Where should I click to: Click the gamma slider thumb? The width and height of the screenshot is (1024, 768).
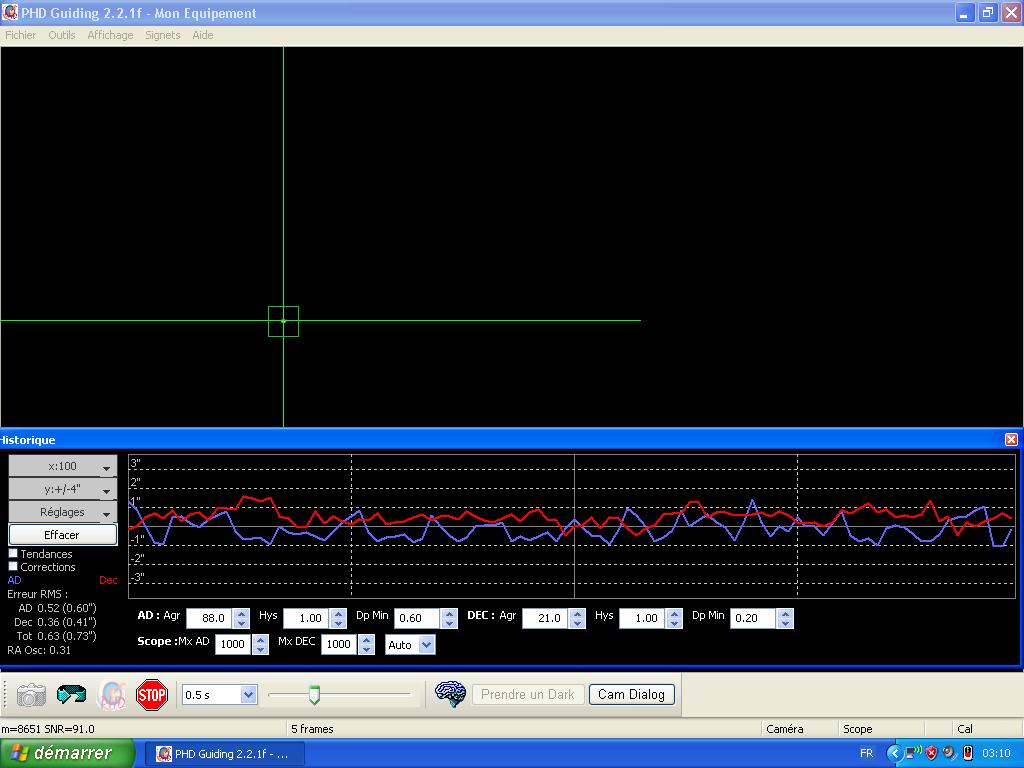[x=314, y=695]
